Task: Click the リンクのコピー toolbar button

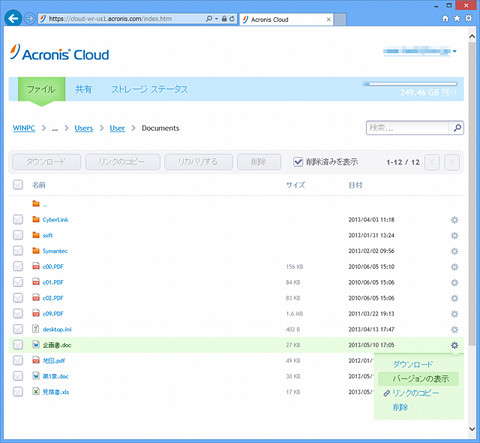Action: click(x=122, y=162)
